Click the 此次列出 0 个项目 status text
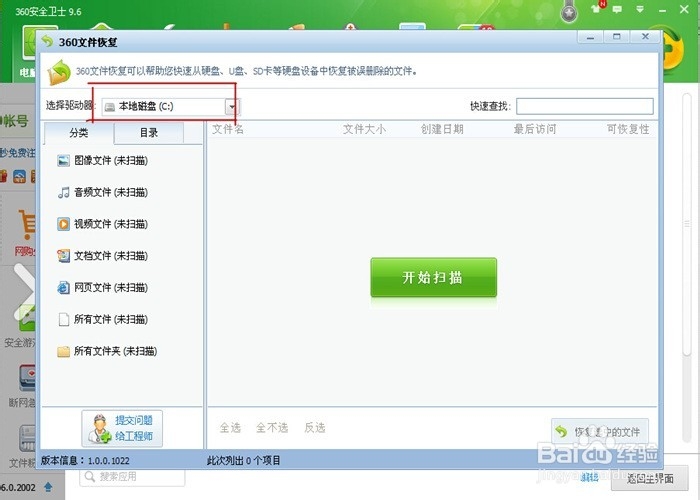Viewport: 700px width, 500px height. [x=244, y=460]
